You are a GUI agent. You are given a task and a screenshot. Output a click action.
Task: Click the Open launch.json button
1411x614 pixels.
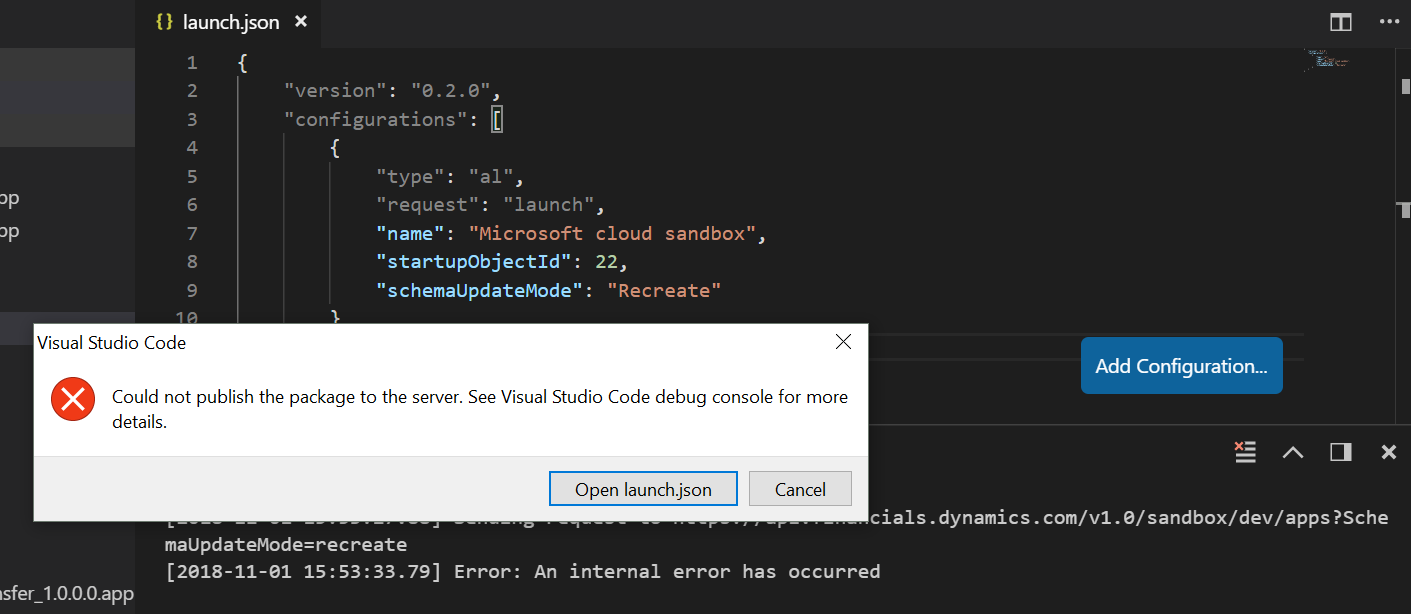pyautogui.click(x=643, y=489)
